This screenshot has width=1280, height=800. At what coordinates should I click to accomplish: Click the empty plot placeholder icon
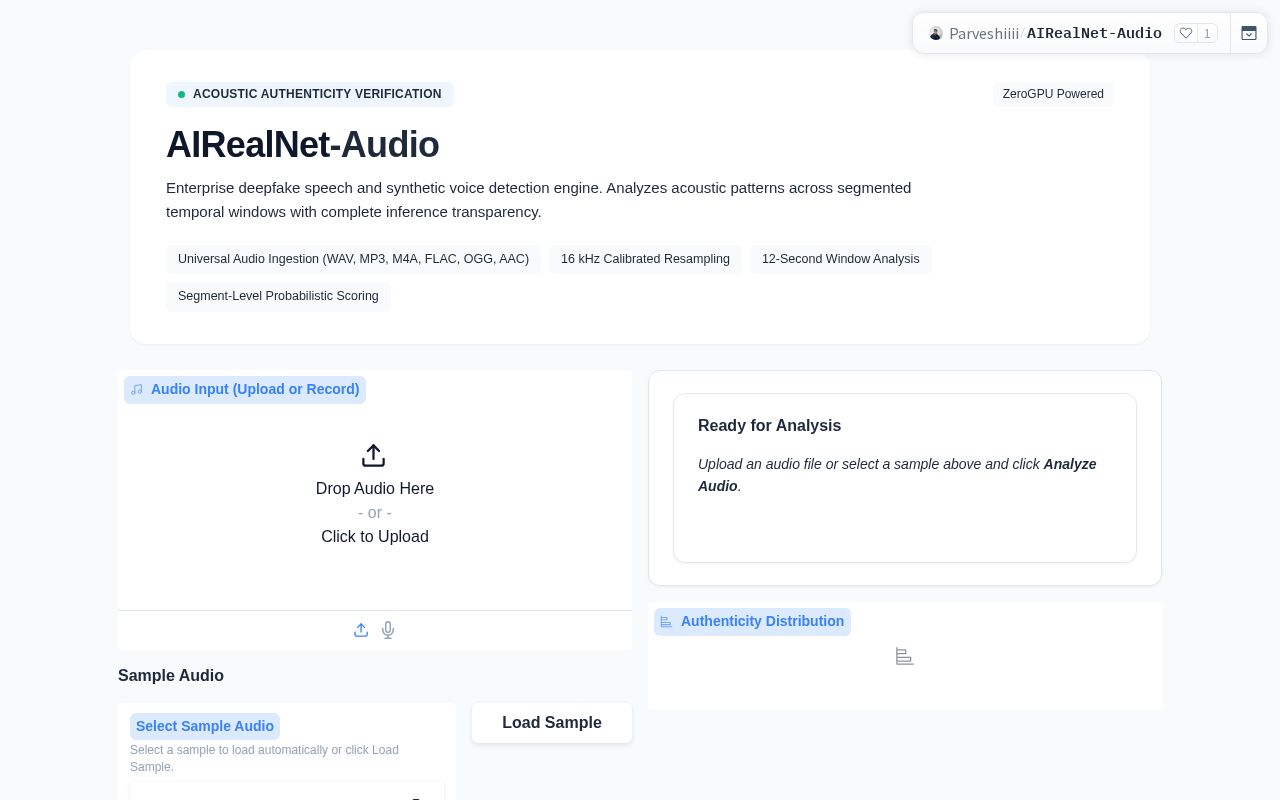tap(905, 656)
